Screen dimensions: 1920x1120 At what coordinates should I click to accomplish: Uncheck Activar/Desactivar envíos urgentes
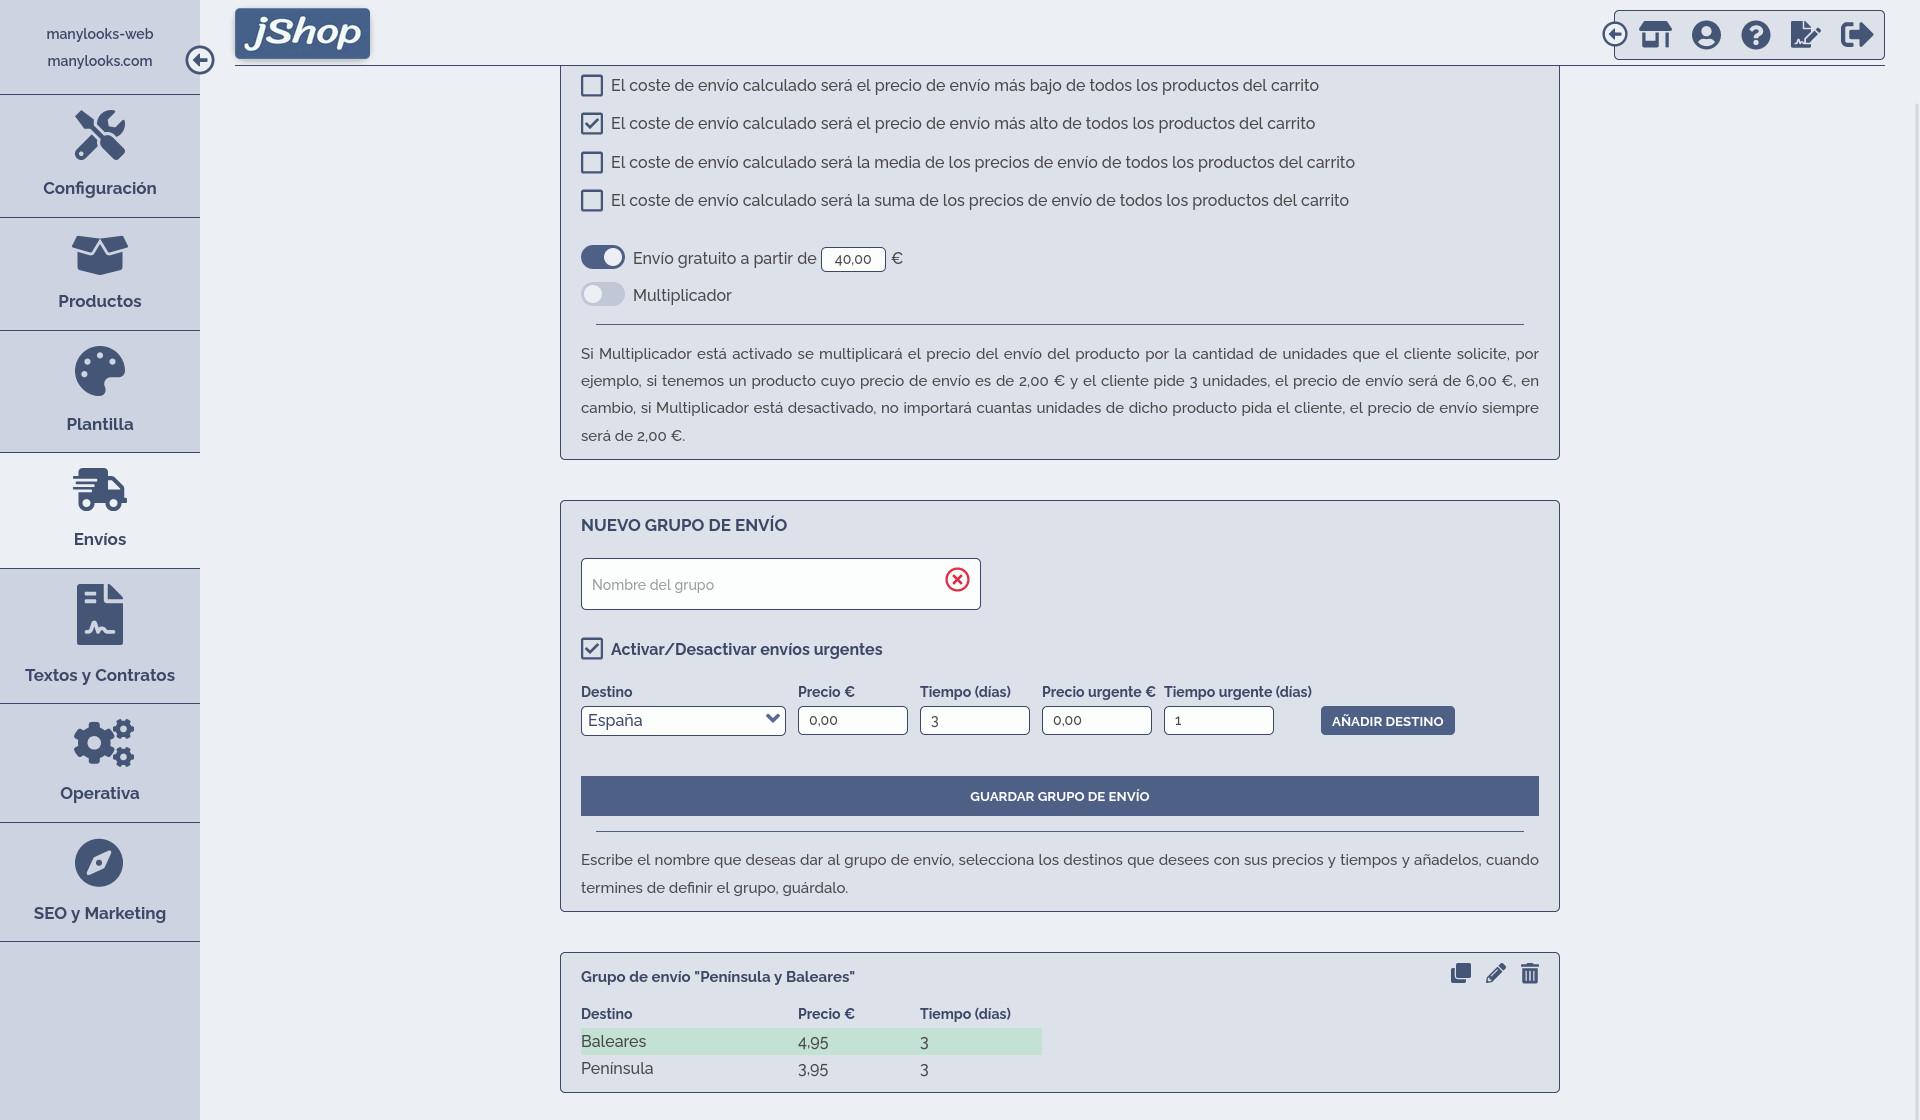coord(592,649)
